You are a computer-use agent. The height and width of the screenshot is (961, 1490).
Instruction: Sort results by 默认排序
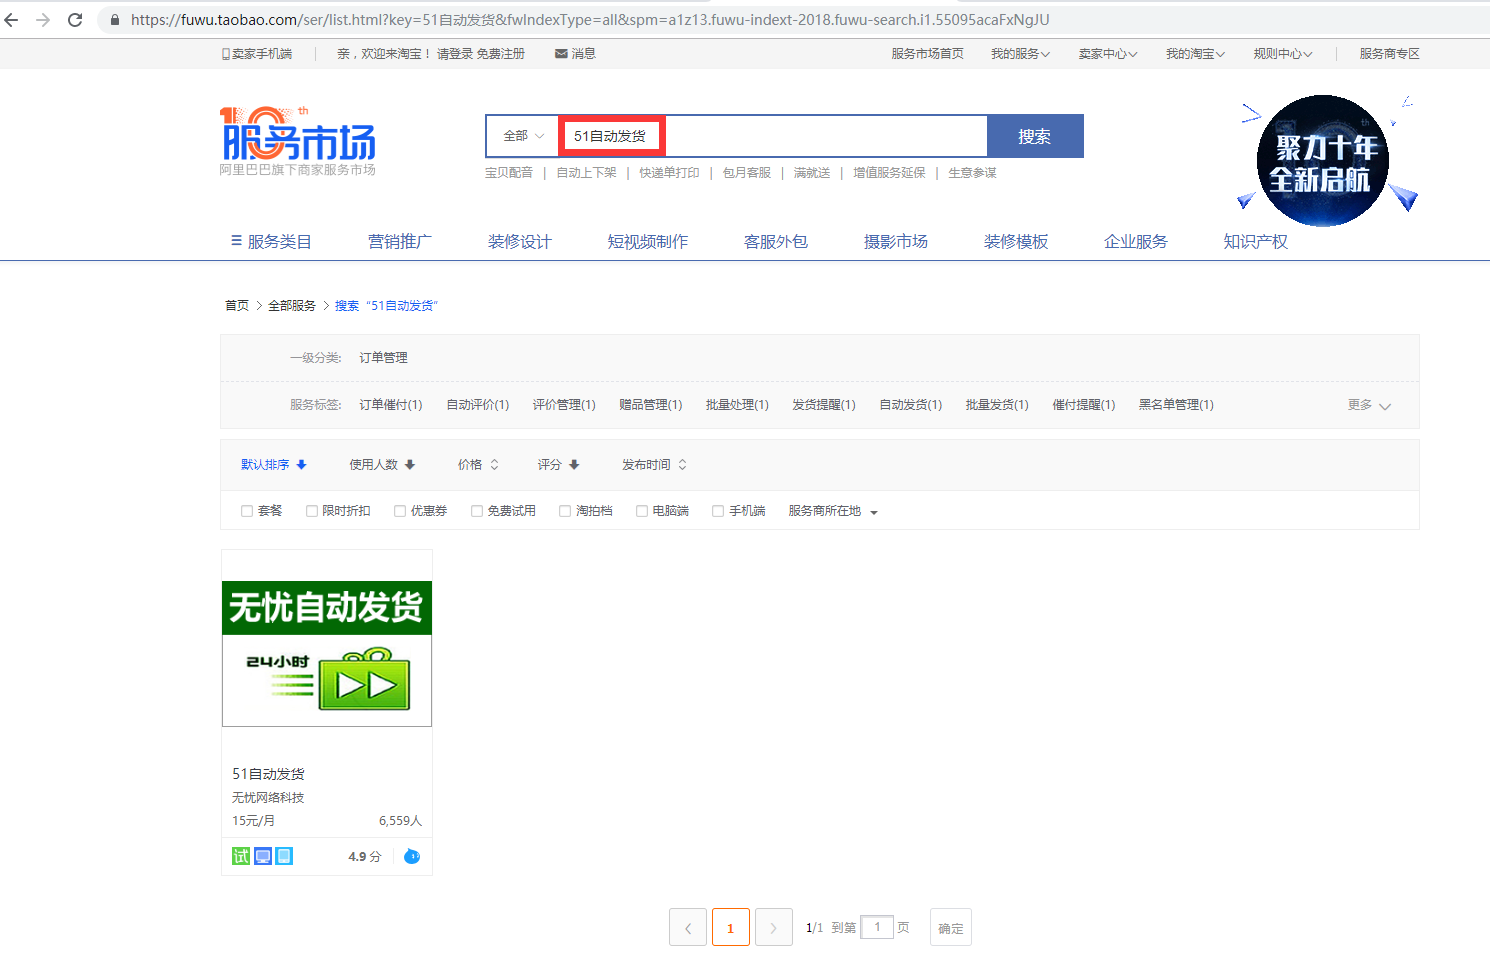274,465
